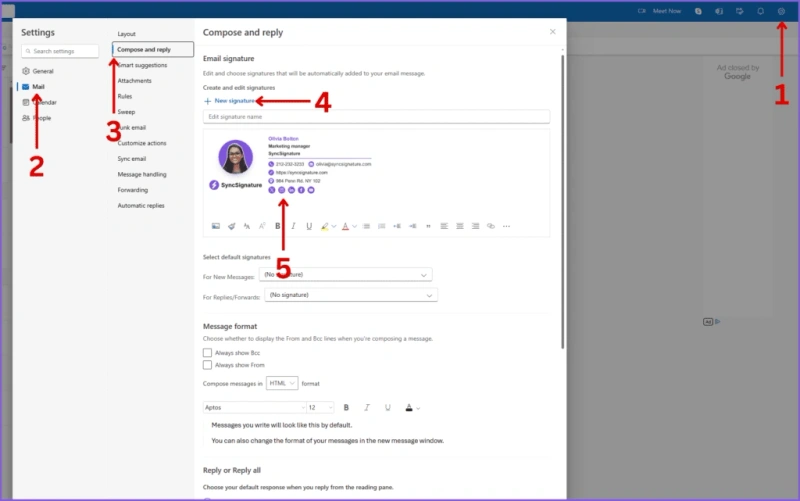Expand signature font color options arrow

pos(355,226)
